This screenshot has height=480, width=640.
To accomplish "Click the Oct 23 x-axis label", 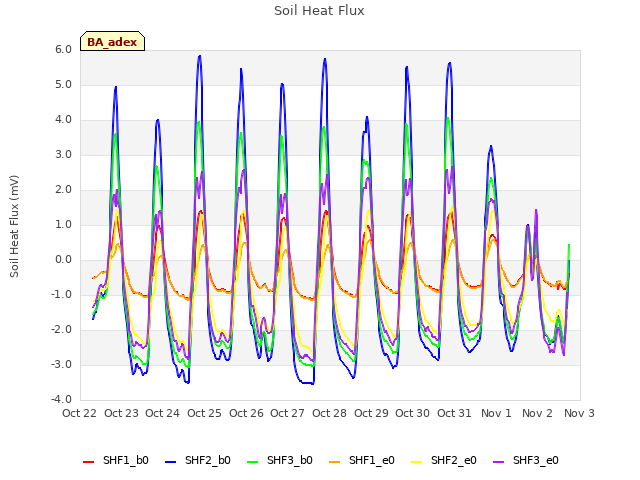I will (122, 413).
